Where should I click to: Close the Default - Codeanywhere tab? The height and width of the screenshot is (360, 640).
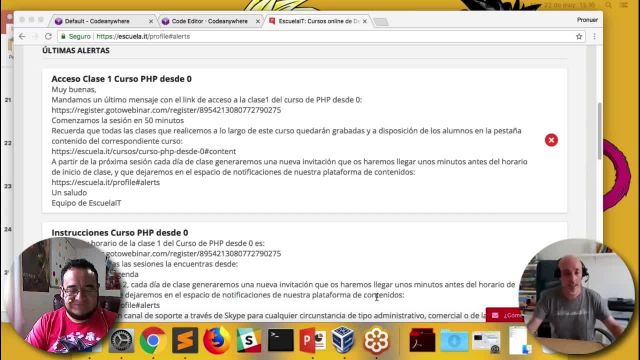[x=151, y=21]
